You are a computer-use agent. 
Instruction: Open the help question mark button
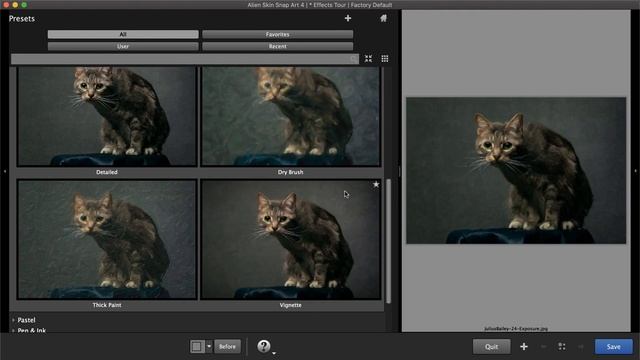[x=264, y=346]
